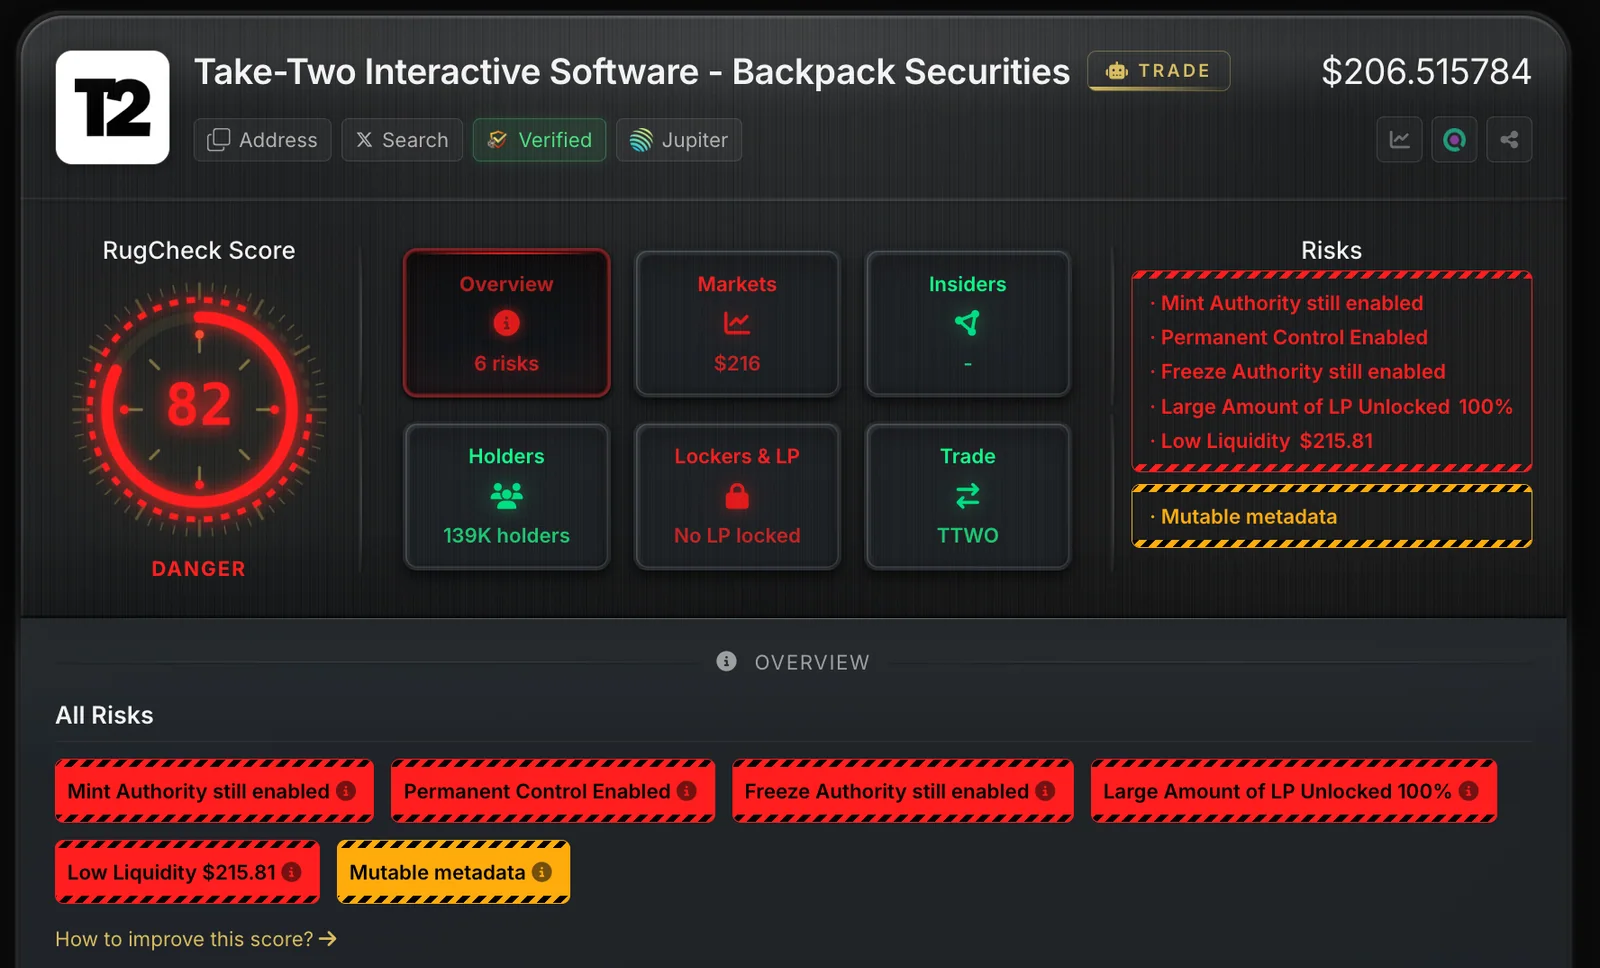Select the Insiders tab card
Screen dimensions: 1600x968
[x=967, y=323]
